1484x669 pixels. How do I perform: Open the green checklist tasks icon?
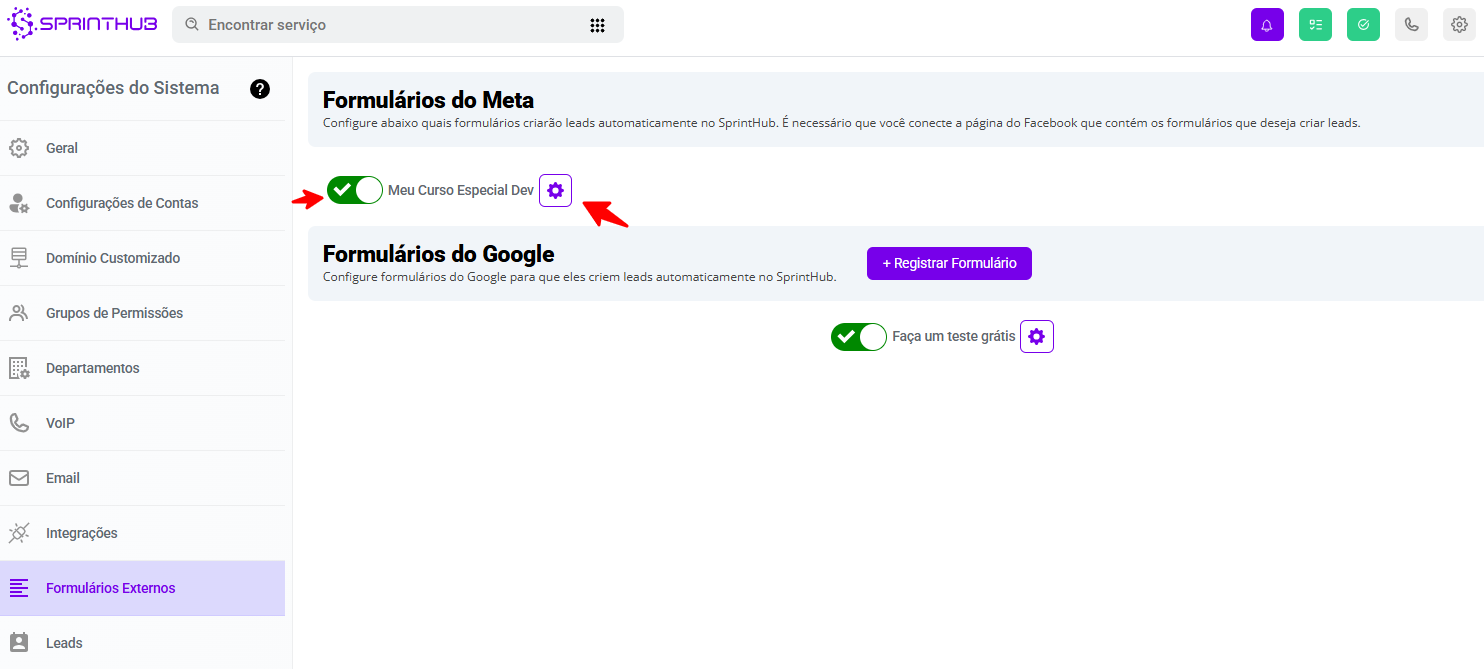(1315, 25)
